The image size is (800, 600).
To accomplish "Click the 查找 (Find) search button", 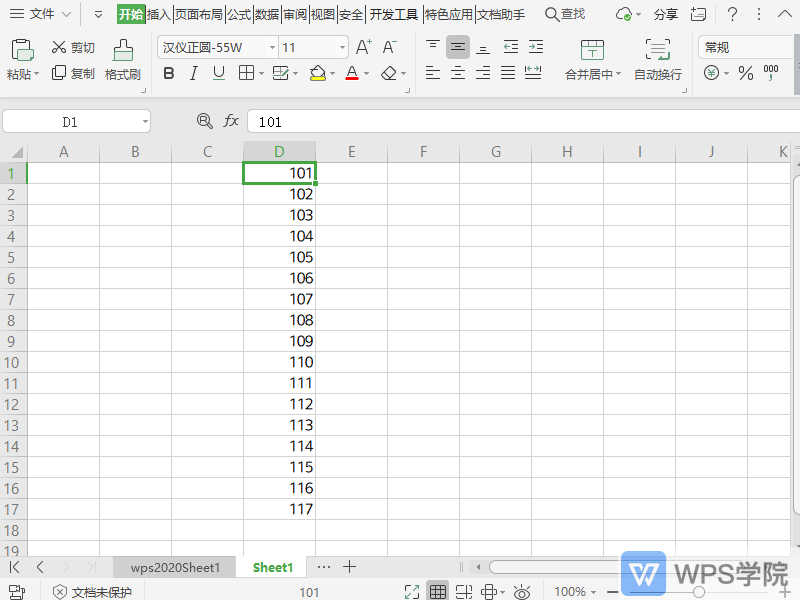I will [565, 14].
